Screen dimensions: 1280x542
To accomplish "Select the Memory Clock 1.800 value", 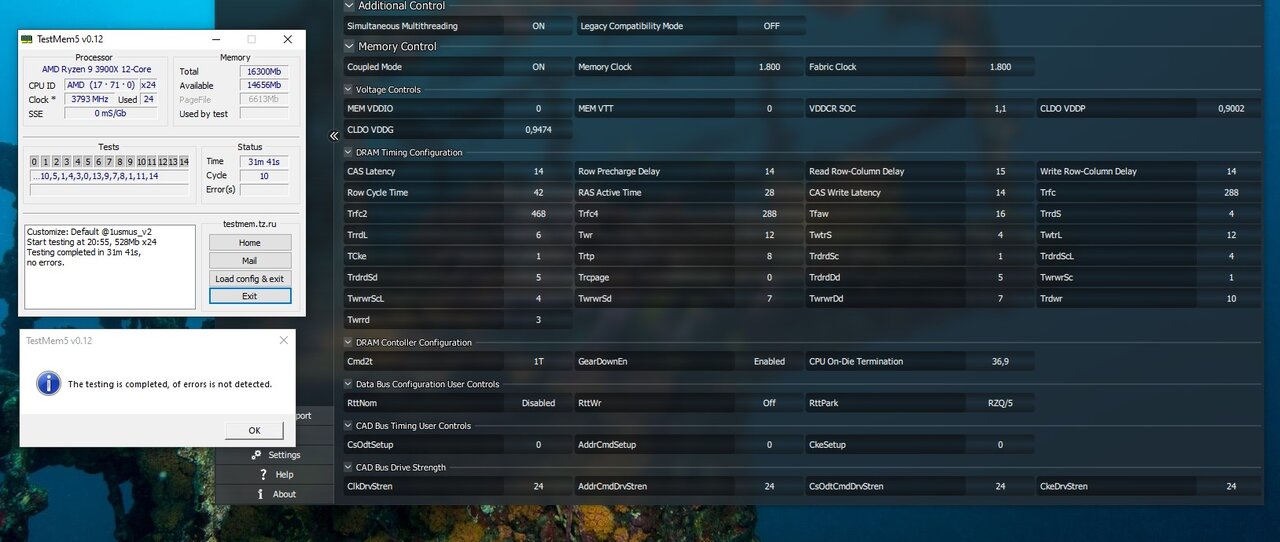I will click(x=769, y=67).
